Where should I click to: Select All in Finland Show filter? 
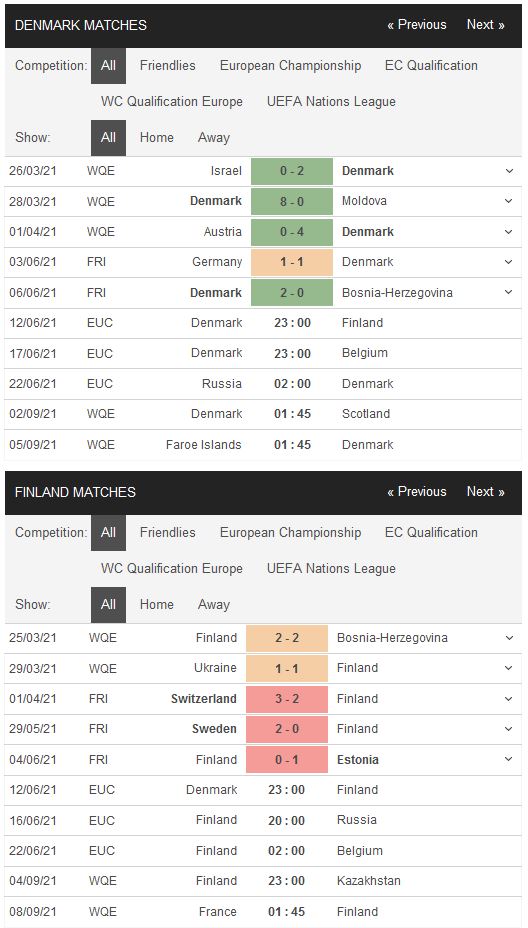(108, 605)
